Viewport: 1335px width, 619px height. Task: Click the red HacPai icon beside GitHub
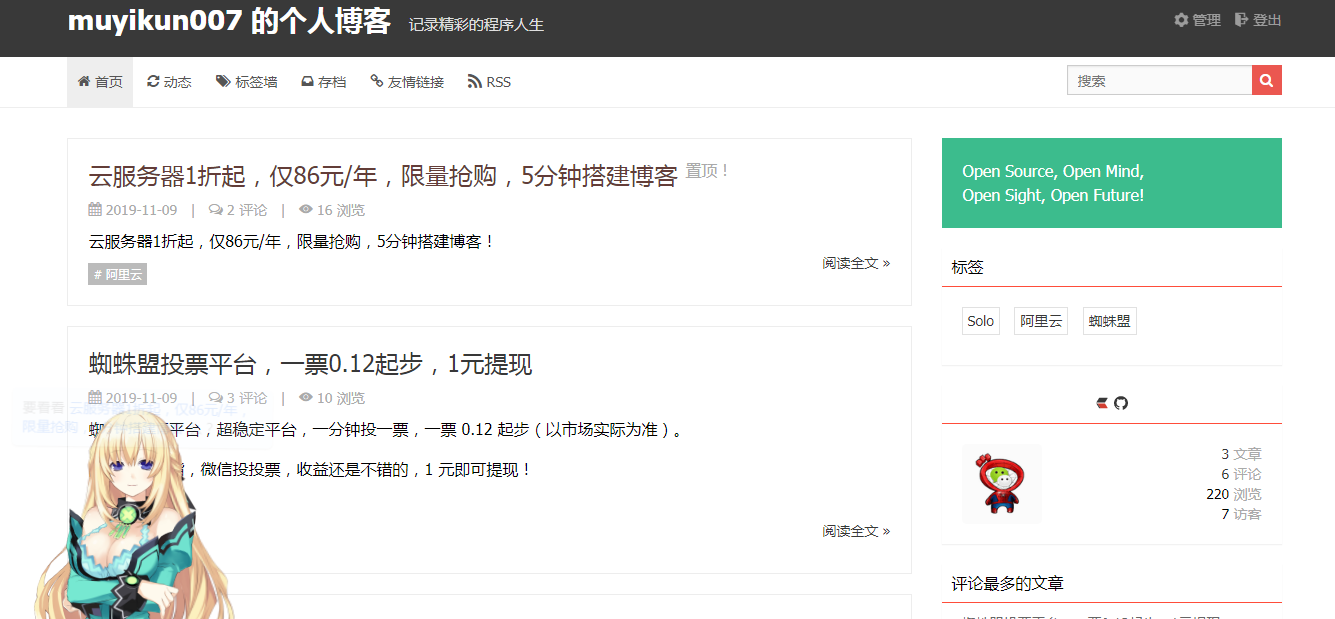[1102, 403]
